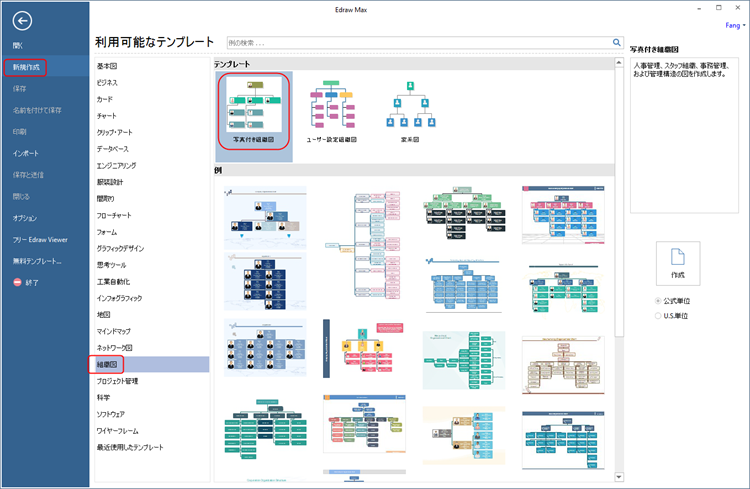Click the red exit icon beside 終了
The height and width of the screenshot is (489, 750).
point(17,282)
